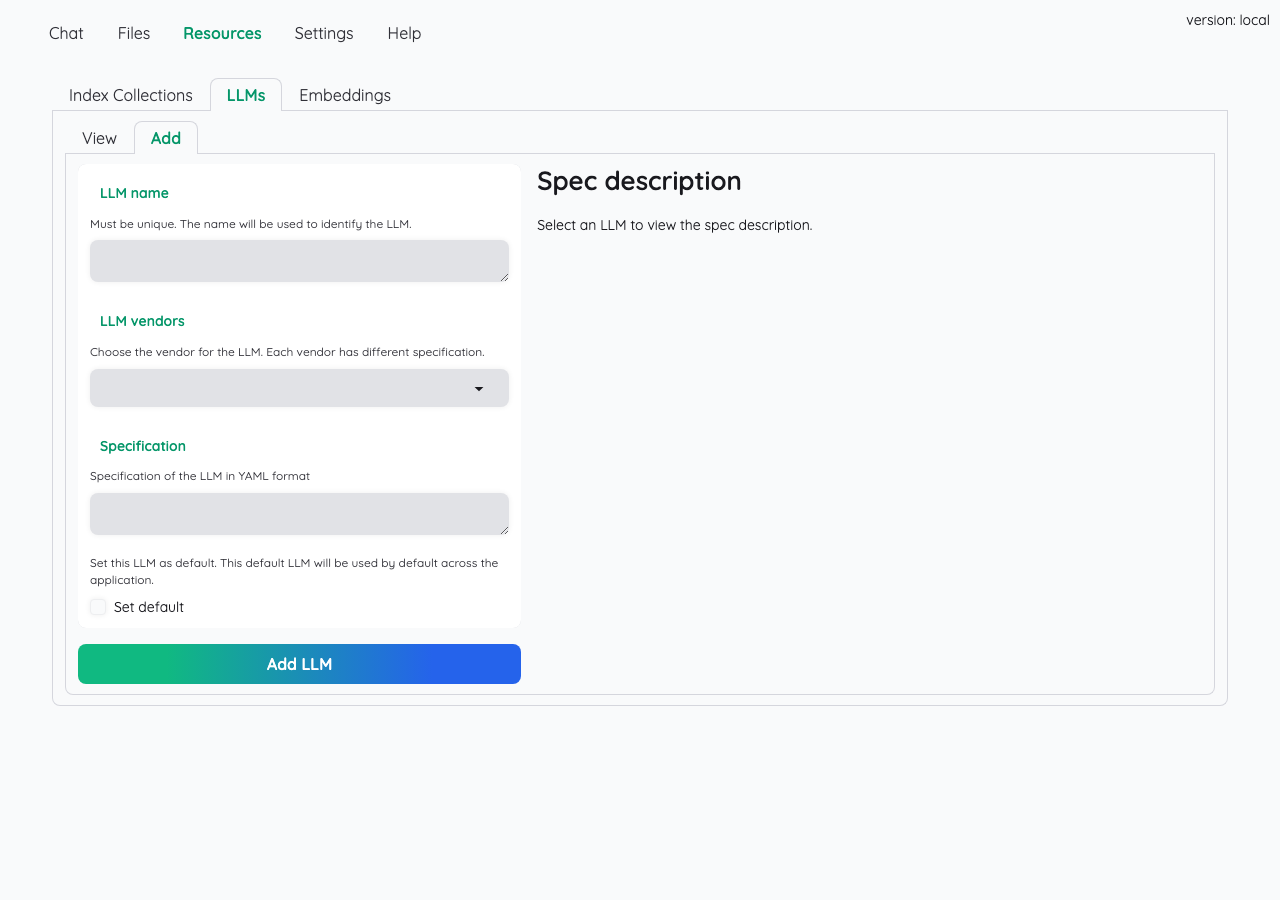Open the Chat tab
This screenshot has height=900, width=1280.
pos(66,33)
